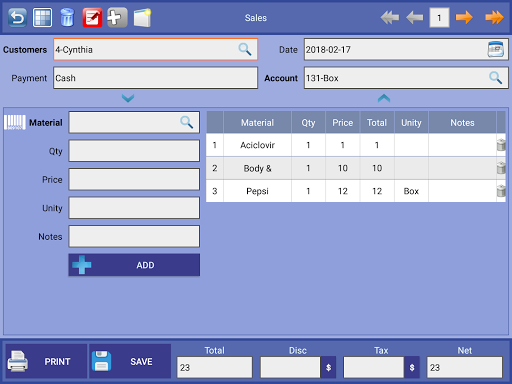Collapse section with up chevron
512x384 pixels.
pos(384,98)
